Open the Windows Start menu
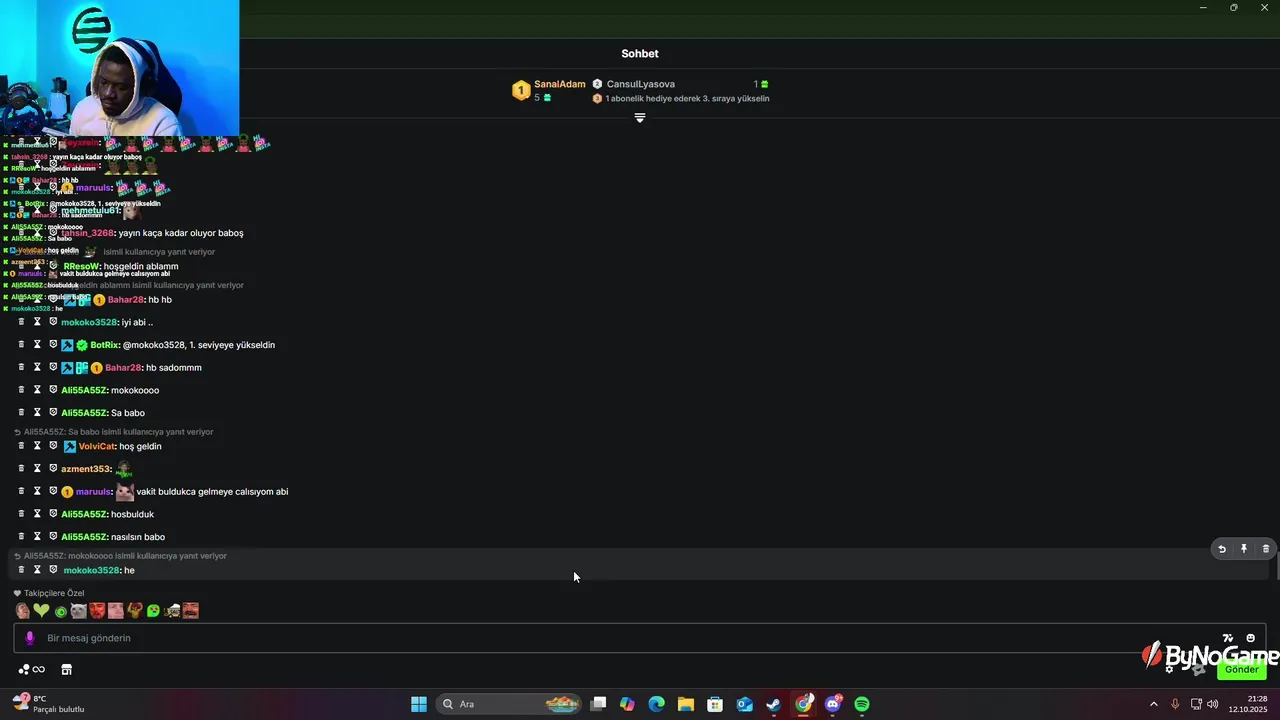Screen dimensions: 1280x720 click(x=419, y=704)
